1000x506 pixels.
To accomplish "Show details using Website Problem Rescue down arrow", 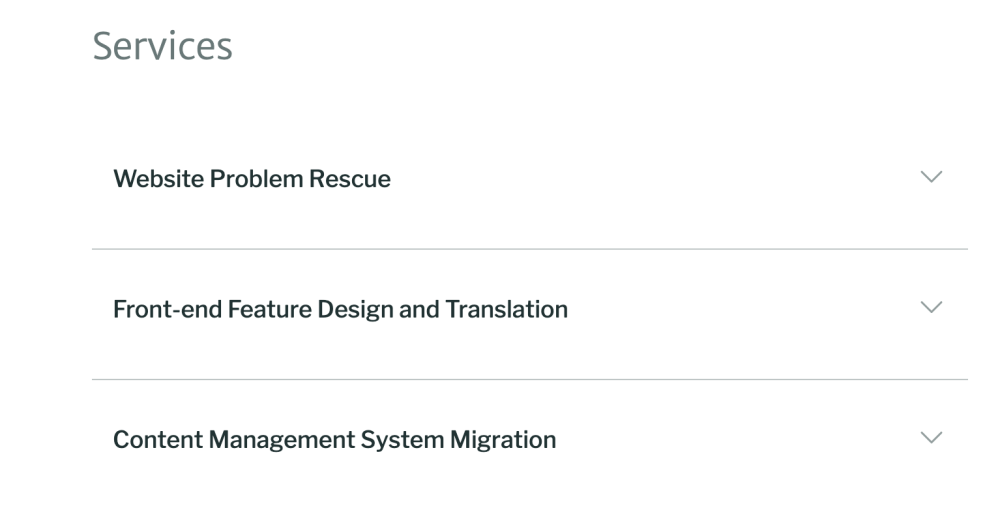I will 931,177.
